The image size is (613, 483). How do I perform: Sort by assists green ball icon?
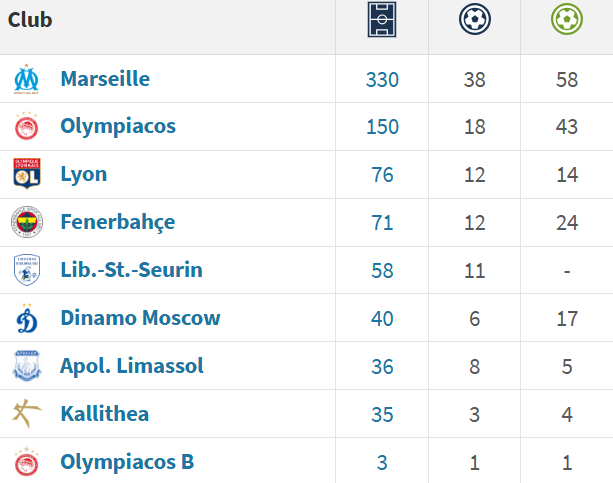(567, 19)
